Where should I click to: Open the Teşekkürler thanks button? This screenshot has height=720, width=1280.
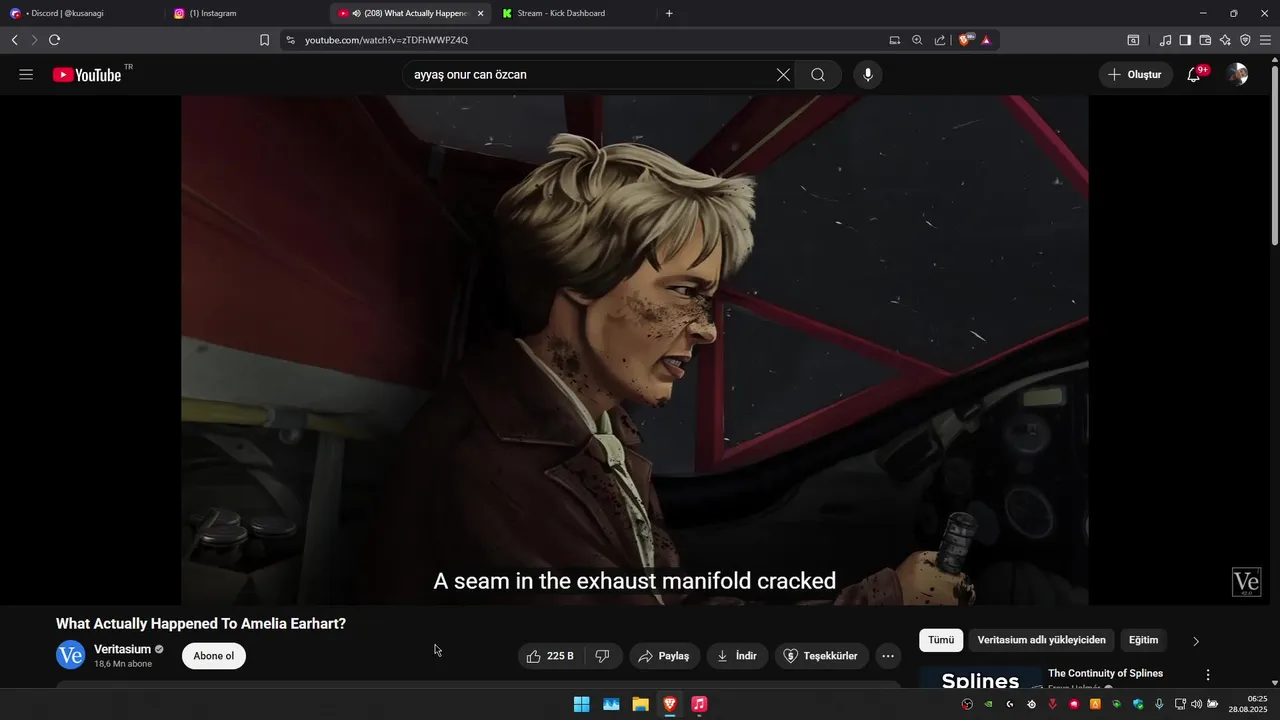coord(821,656)
